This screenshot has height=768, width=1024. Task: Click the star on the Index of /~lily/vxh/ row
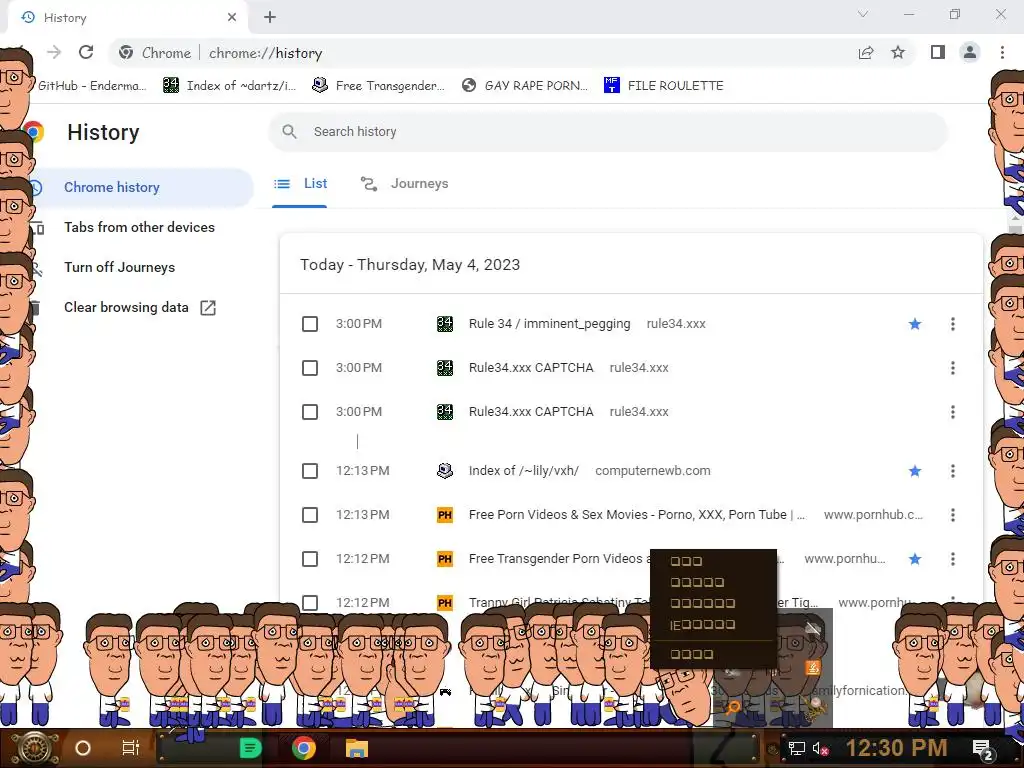click(915, 471)
